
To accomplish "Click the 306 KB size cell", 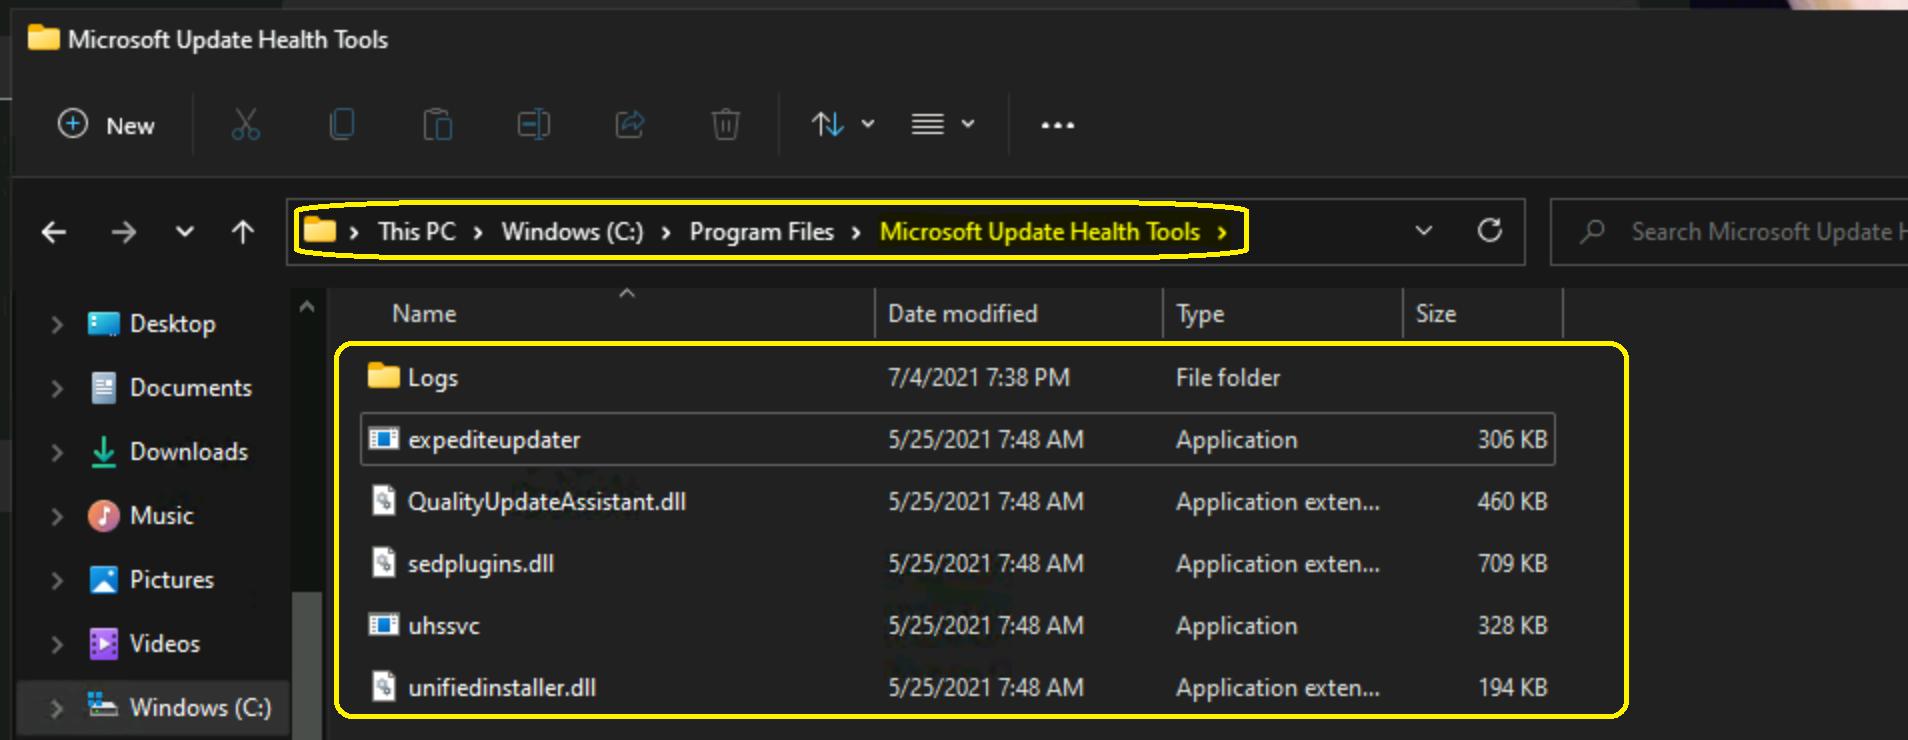I will click(x=1512, y=439).
